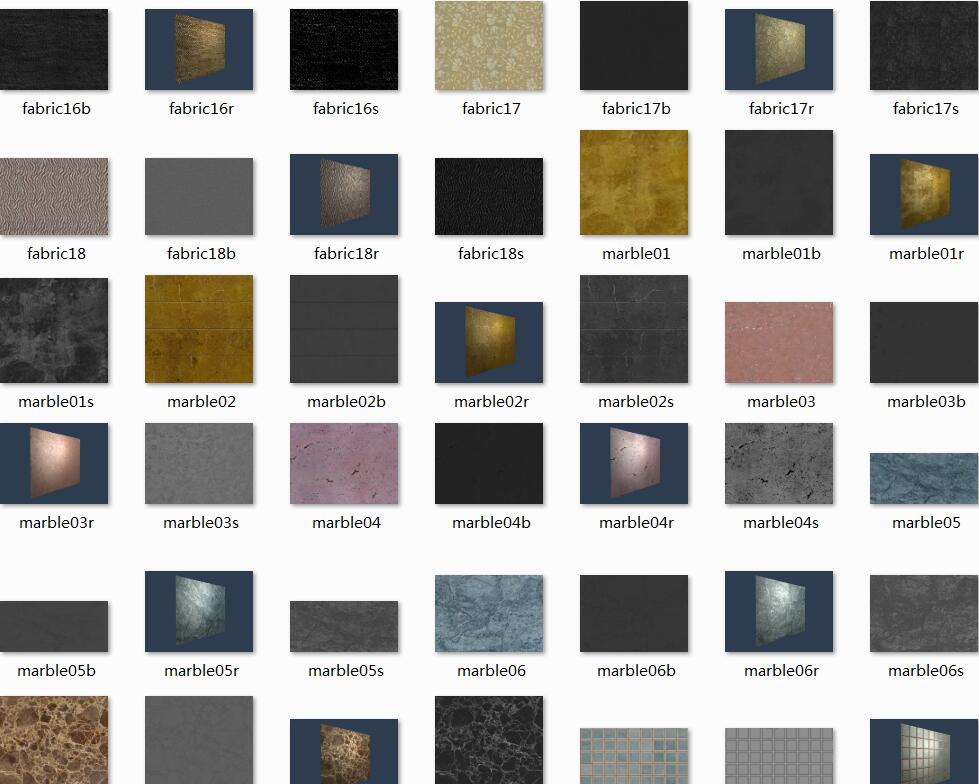The image size is (979, 784).
Task: Select the marble05r render preview
Action: 199,612
